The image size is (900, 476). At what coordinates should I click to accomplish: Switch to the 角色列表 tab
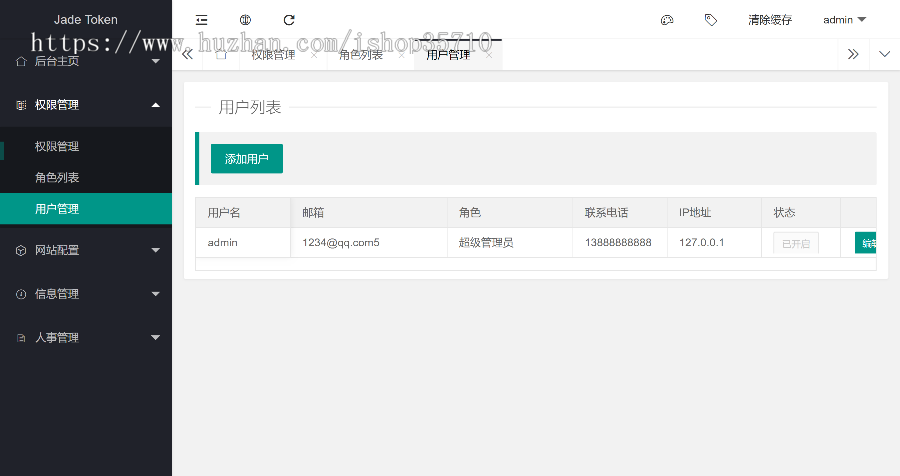[x=361, y=55]
